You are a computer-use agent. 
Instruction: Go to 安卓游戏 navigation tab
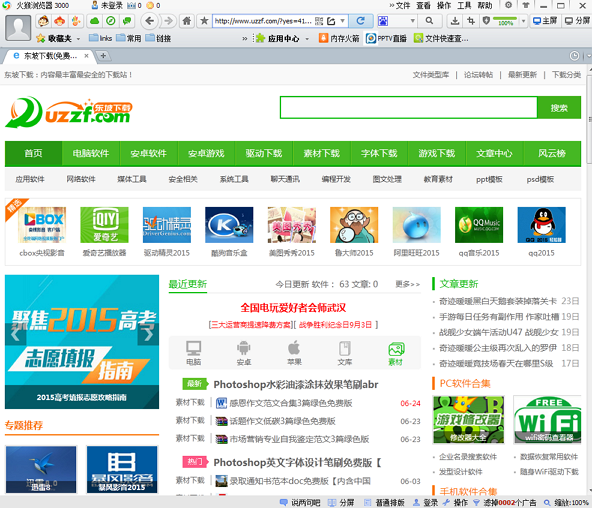[x=206, y=153]
